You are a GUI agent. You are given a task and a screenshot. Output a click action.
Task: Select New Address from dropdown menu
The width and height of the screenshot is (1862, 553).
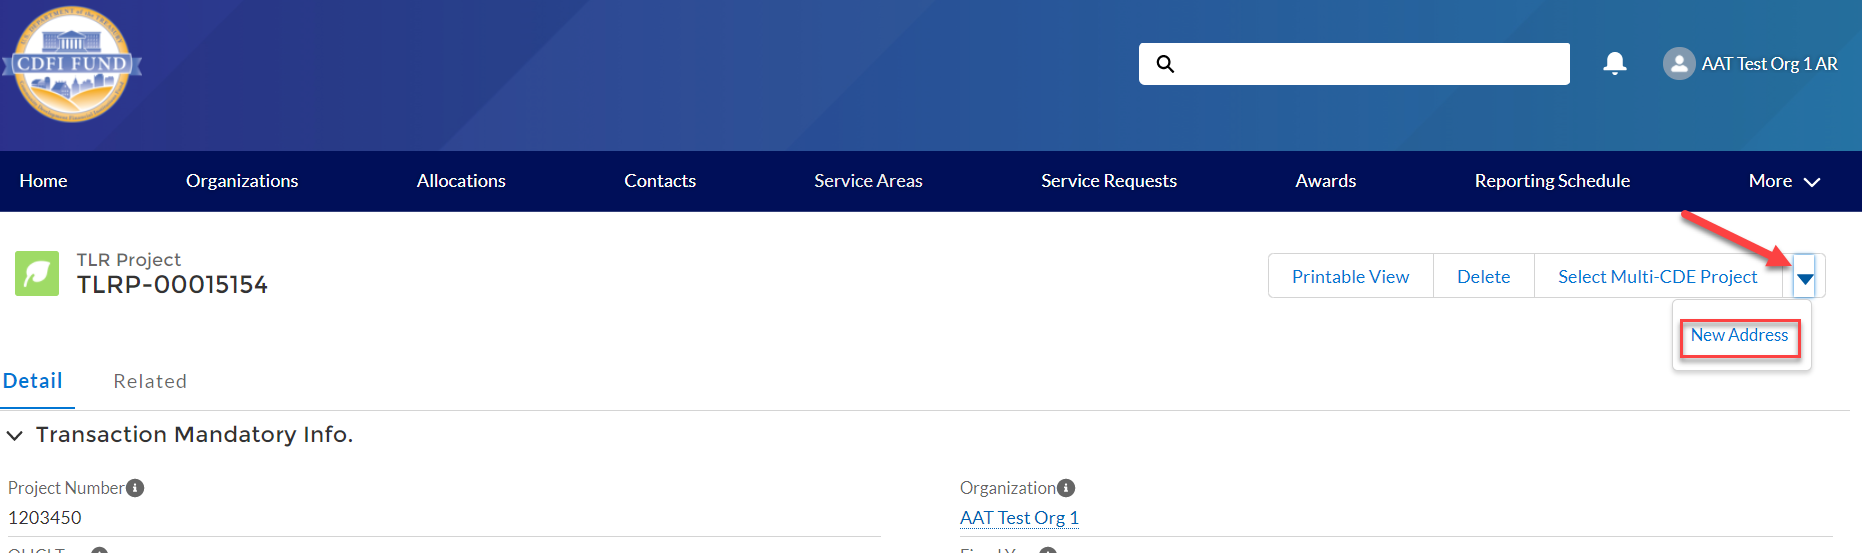(x=1739, y=336)
